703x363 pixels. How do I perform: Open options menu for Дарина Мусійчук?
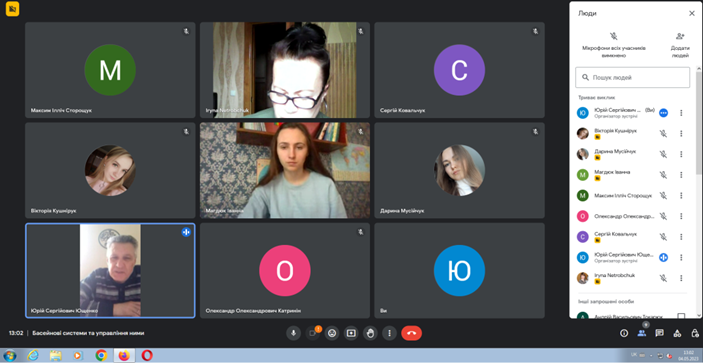pyautogui.click(x=681, y=154)
